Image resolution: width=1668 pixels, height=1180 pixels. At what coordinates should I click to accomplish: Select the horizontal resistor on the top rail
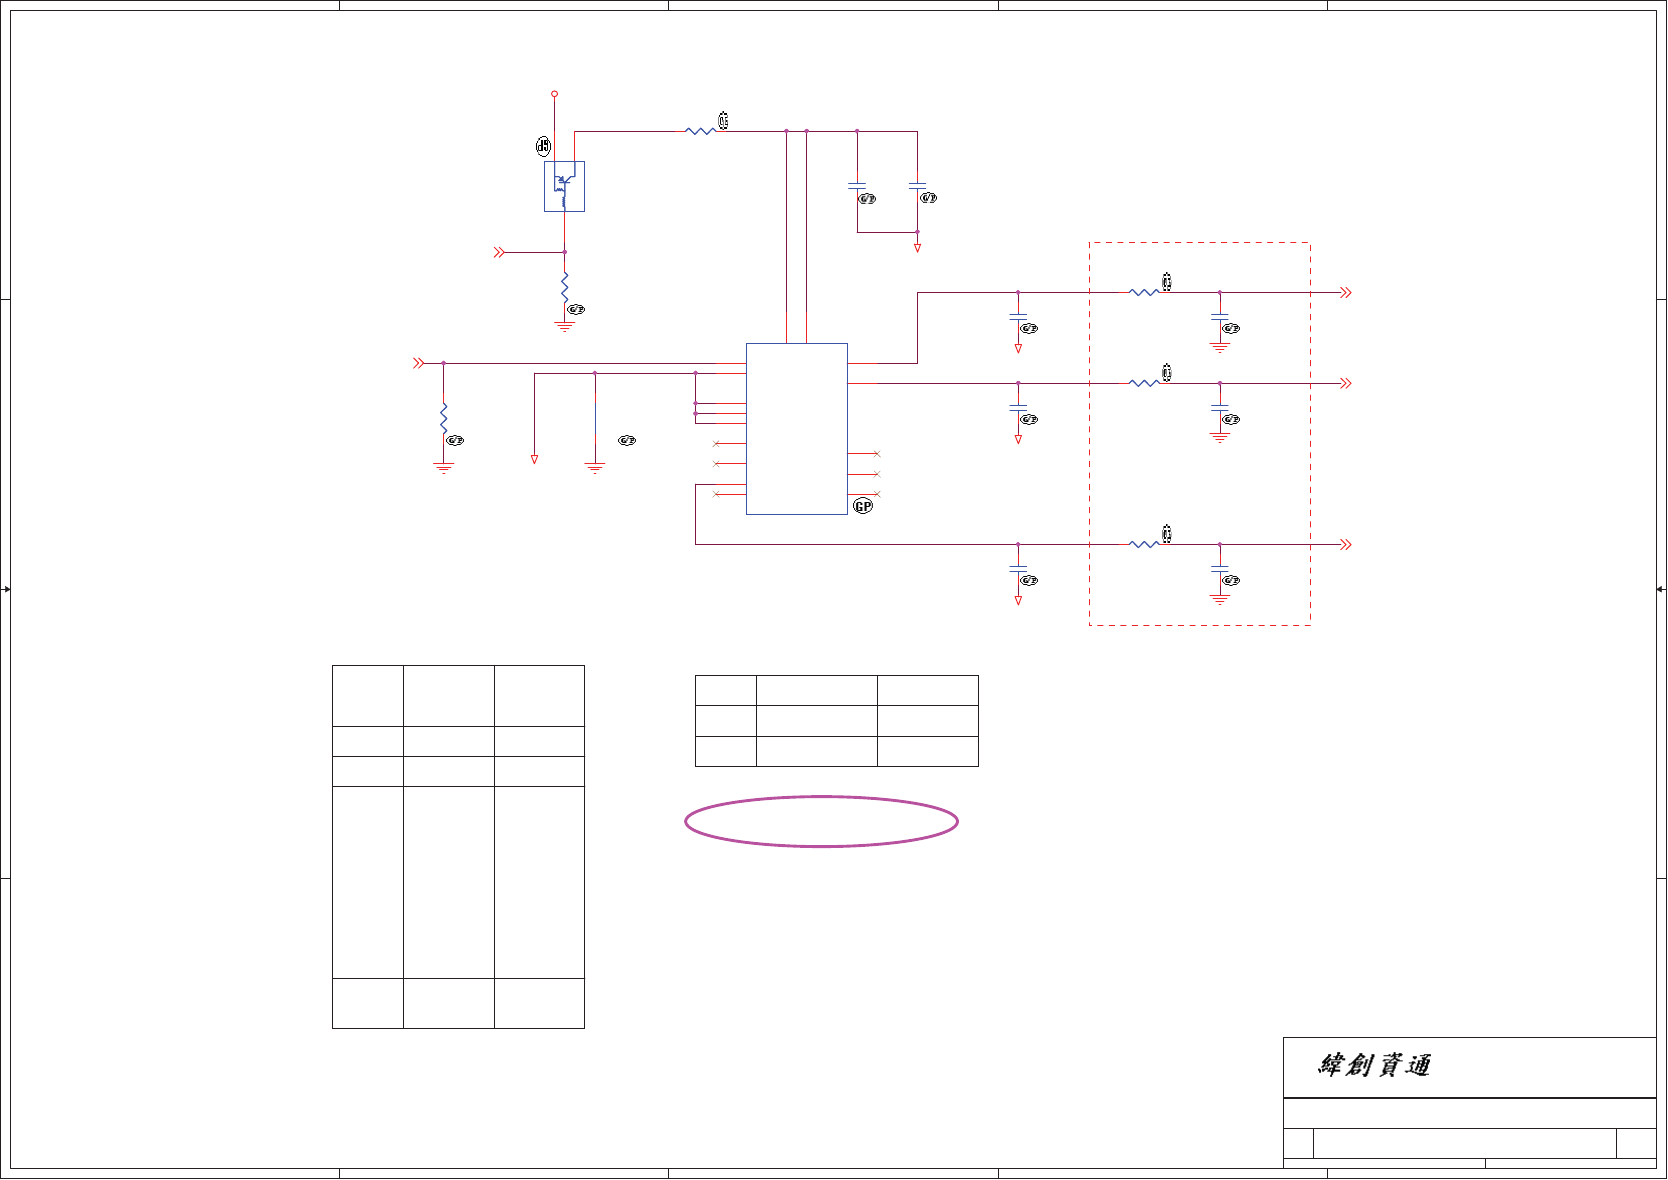[x=700, y=131]
